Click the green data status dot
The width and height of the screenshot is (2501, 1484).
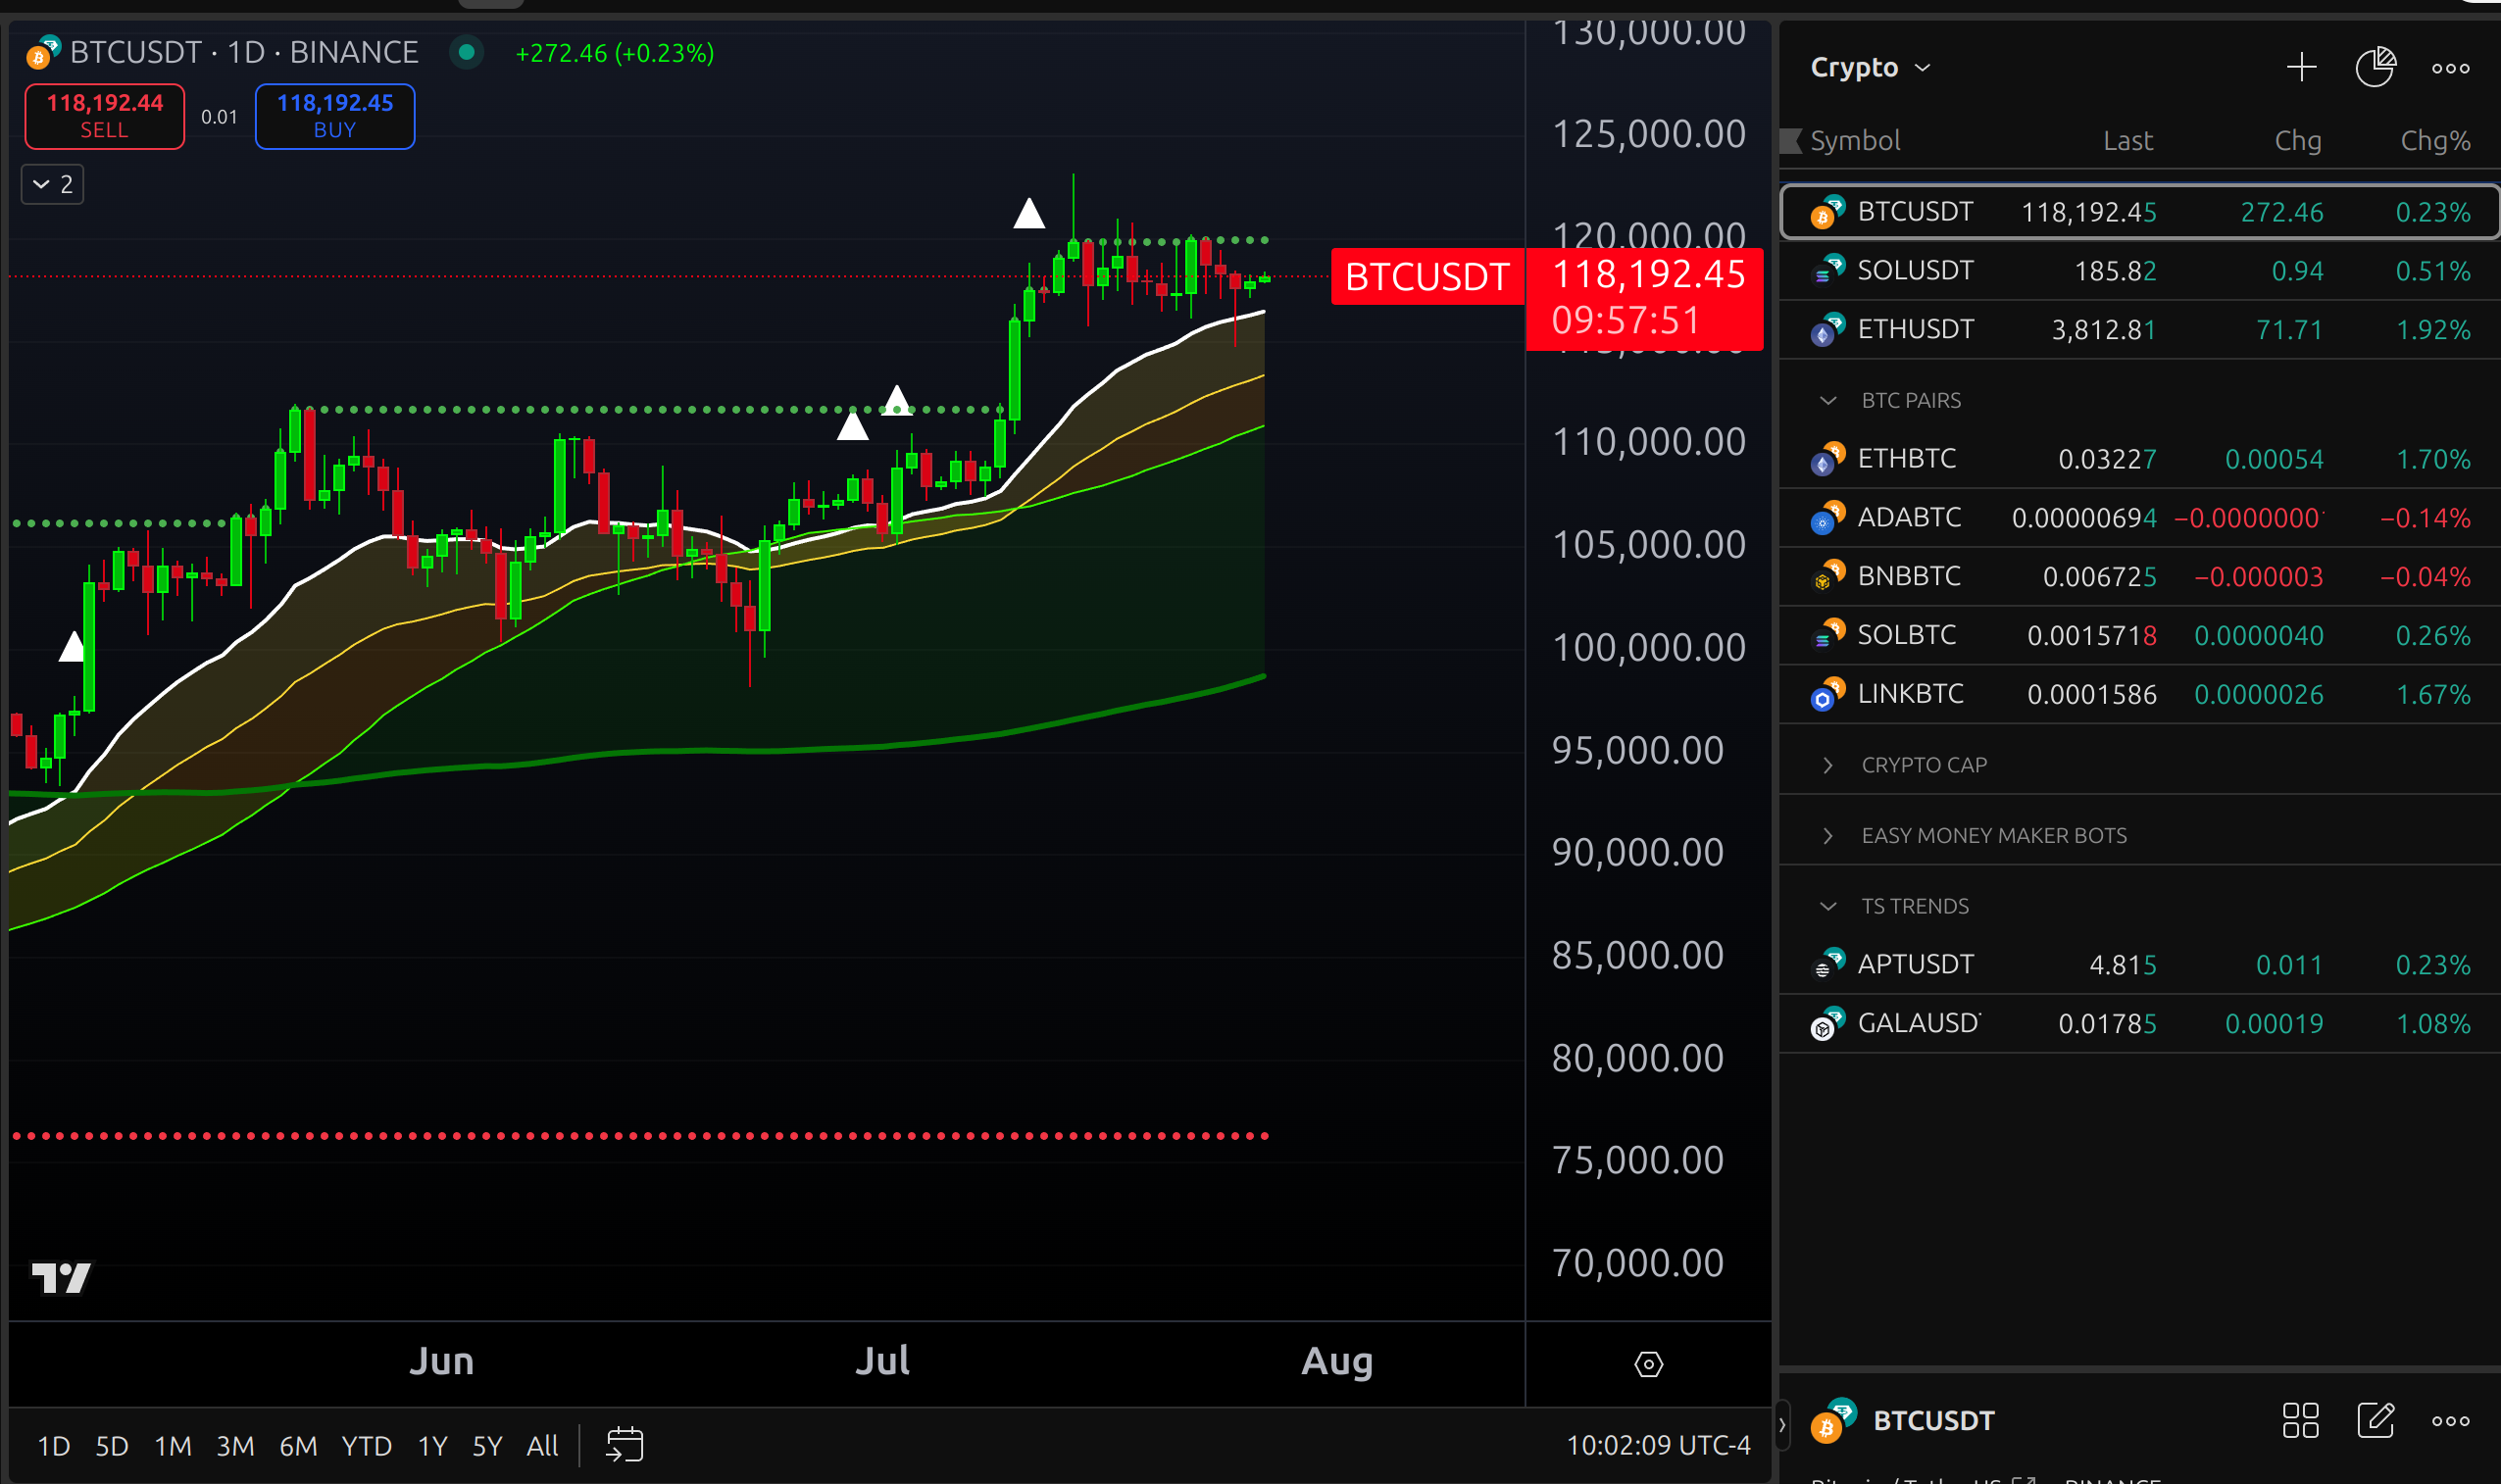466,53
